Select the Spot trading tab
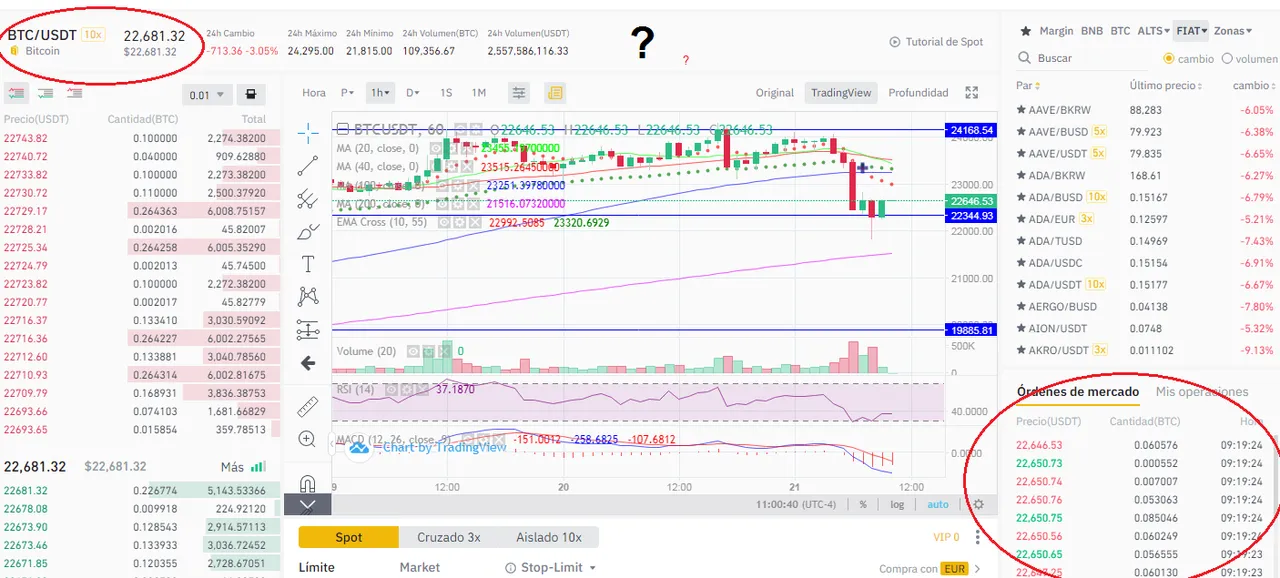The width and height of the screenshot is (1280, 578). (349, 537)
